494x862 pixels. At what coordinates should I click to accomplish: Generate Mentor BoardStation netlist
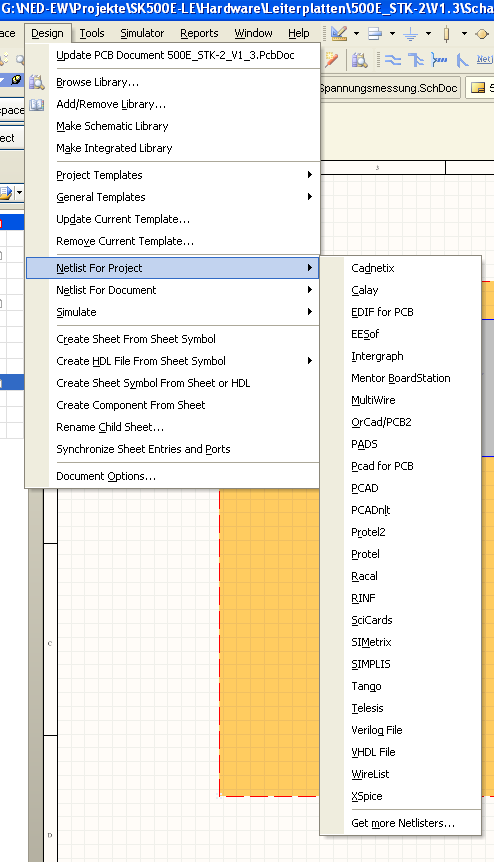(x=401, y=378)
